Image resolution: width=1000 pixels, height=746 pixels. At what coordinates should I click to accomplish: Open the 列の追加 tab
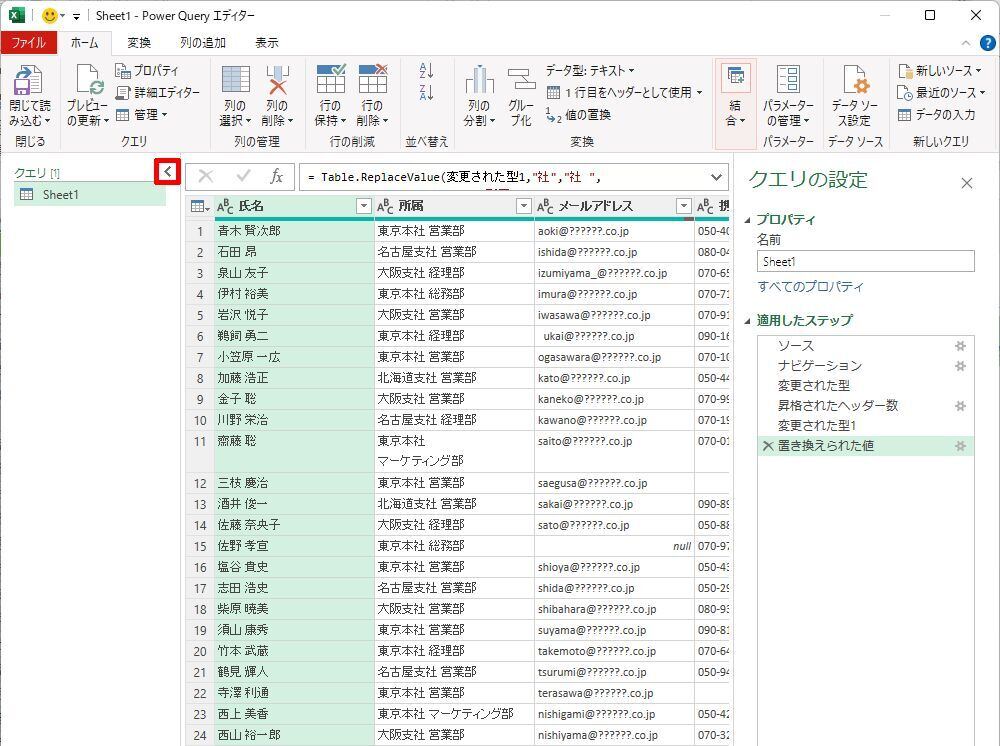coord(202,43)
